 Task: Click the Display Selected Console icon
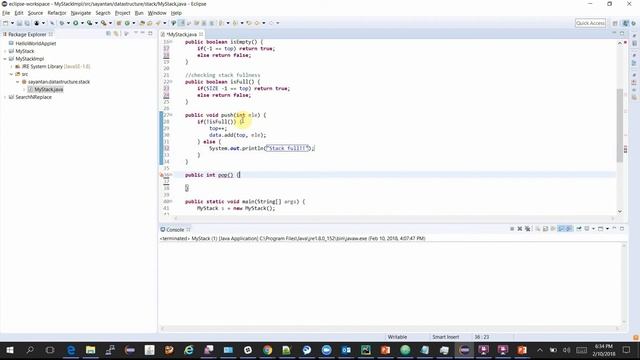click(x=587, y=229)
